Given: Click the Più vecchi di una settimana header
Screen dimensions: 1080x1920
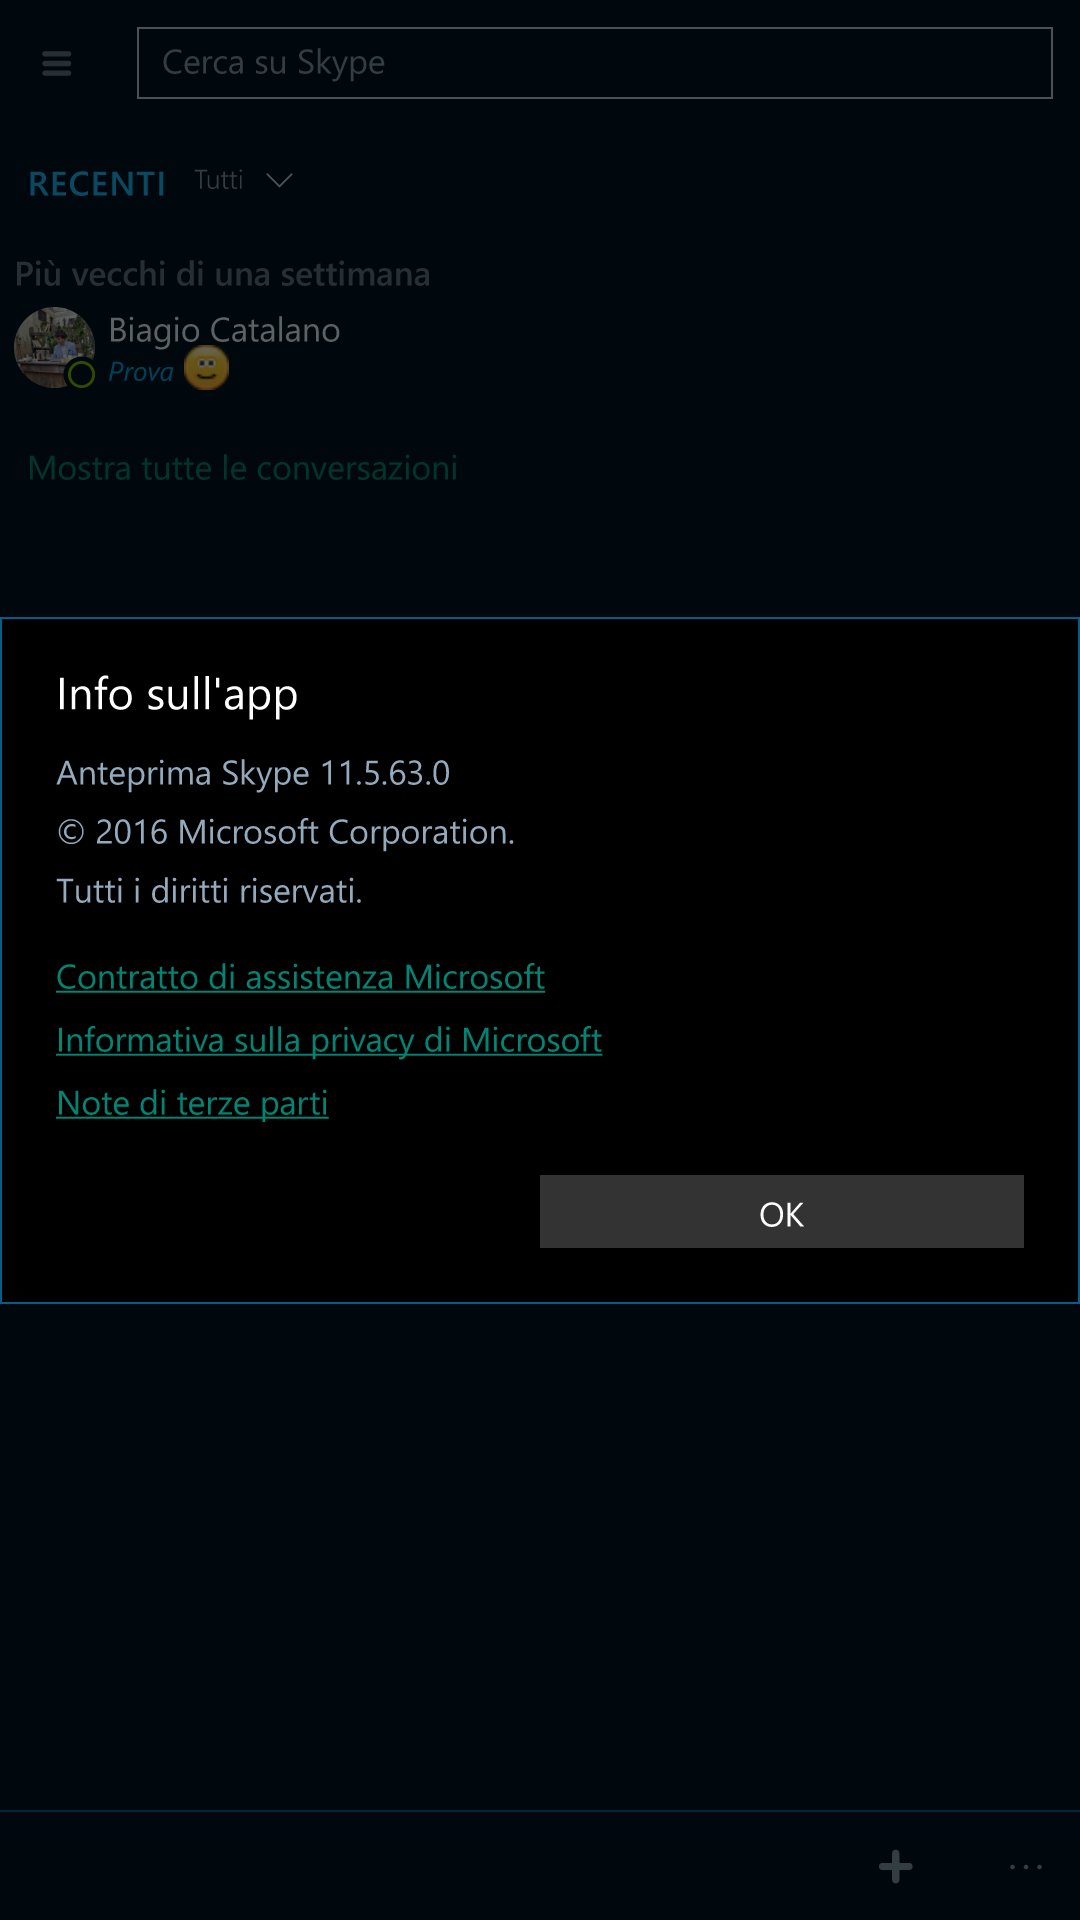Looking at the screenshot, I should click(x=223, y=274).
